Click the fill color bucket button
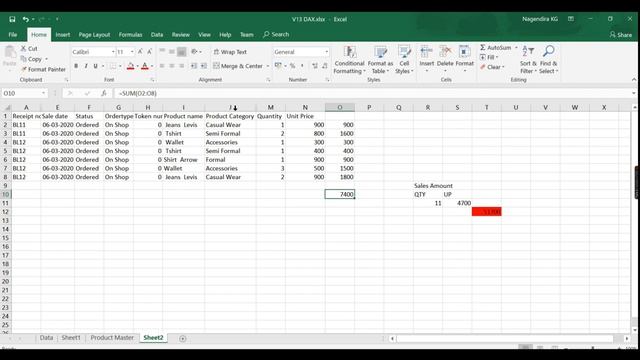This screenshot has height=360, width=640. [x=131, y=66]
